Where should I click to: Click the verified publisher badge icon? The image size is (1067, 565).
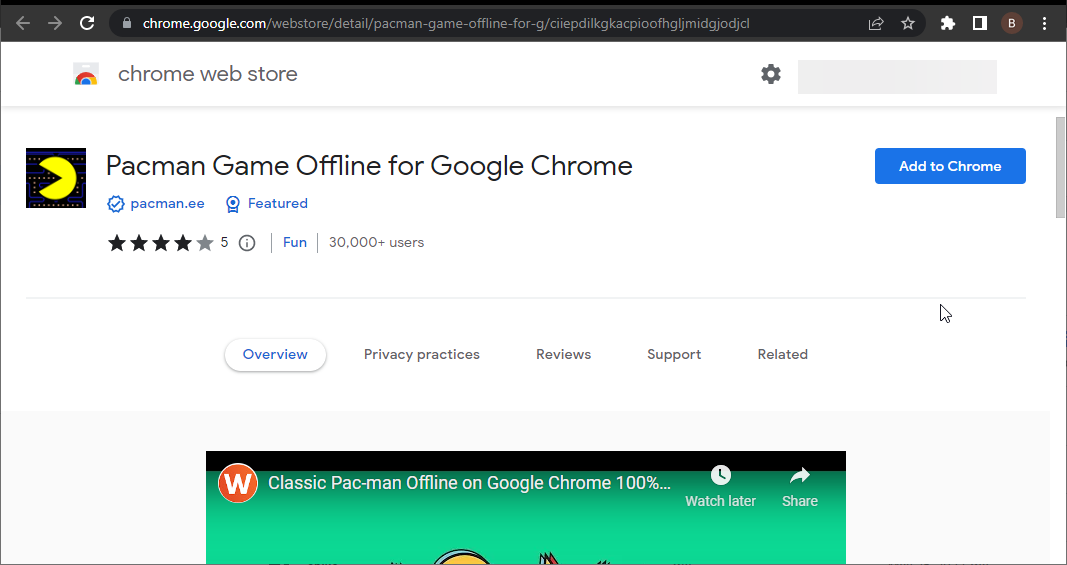coord(116,204)
